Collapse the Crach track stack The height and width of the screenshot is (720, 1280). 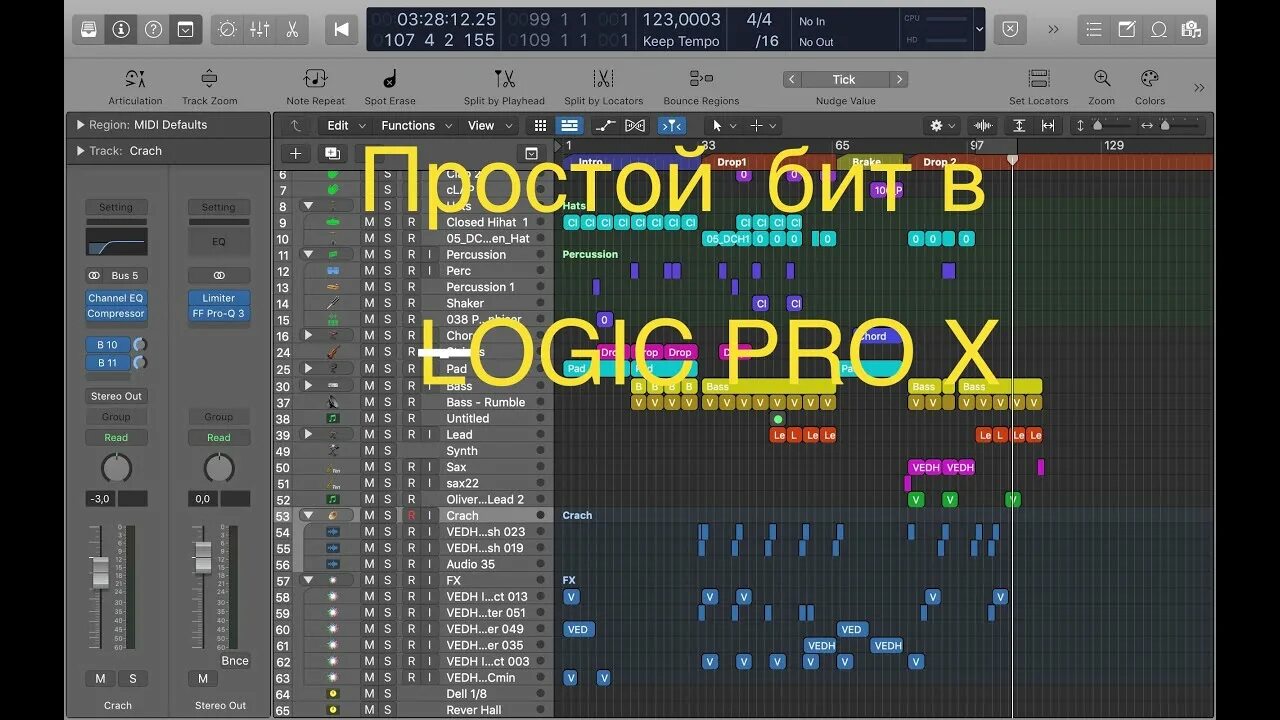[x=308, y=515]
